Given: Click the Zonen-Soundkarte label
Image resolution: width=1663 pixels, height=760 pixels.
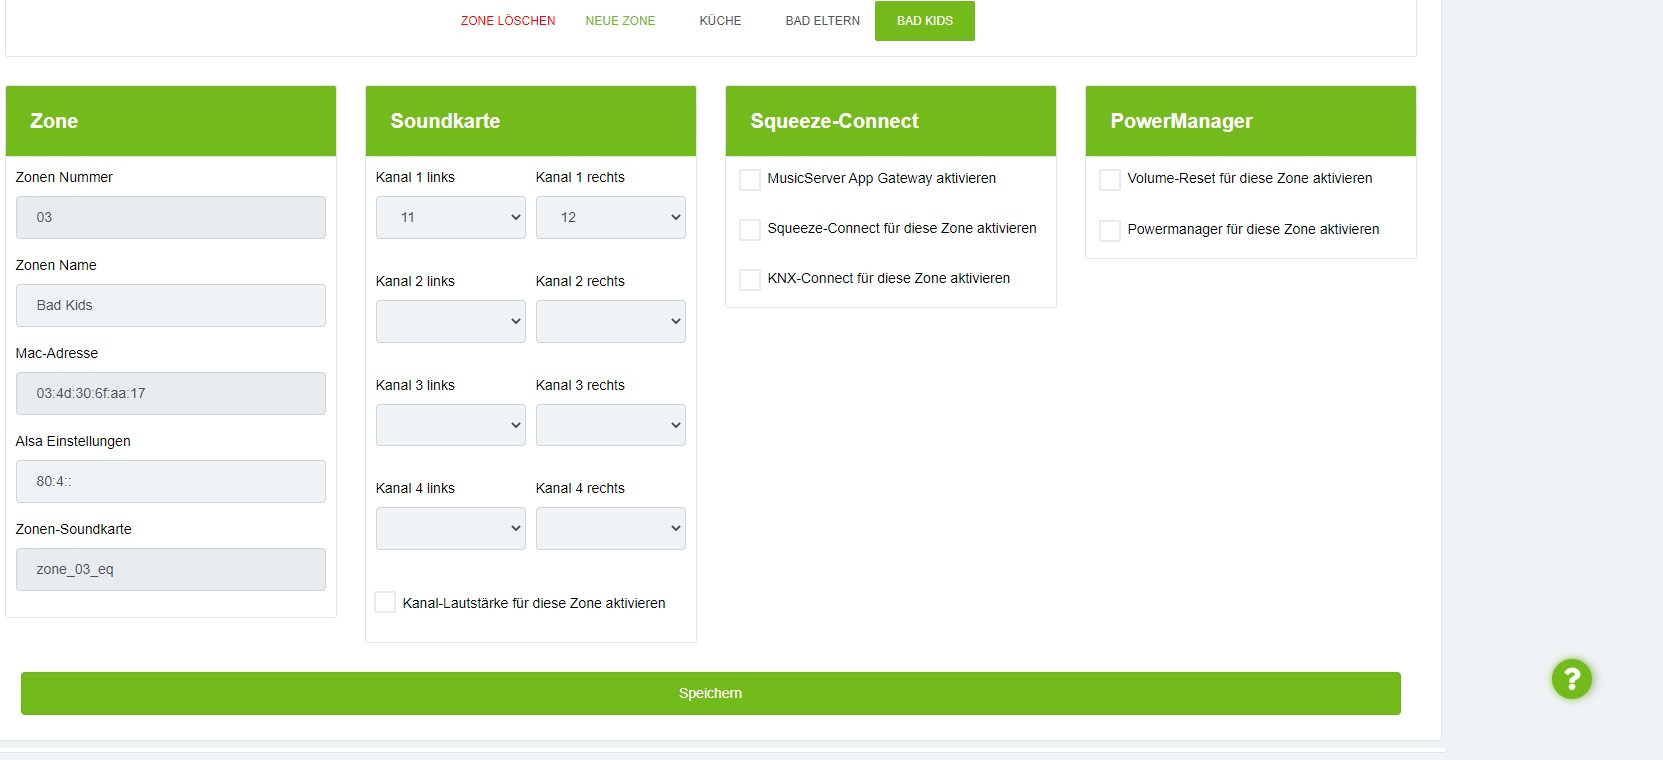Looking at the screenshot, I should click(74, 529).
